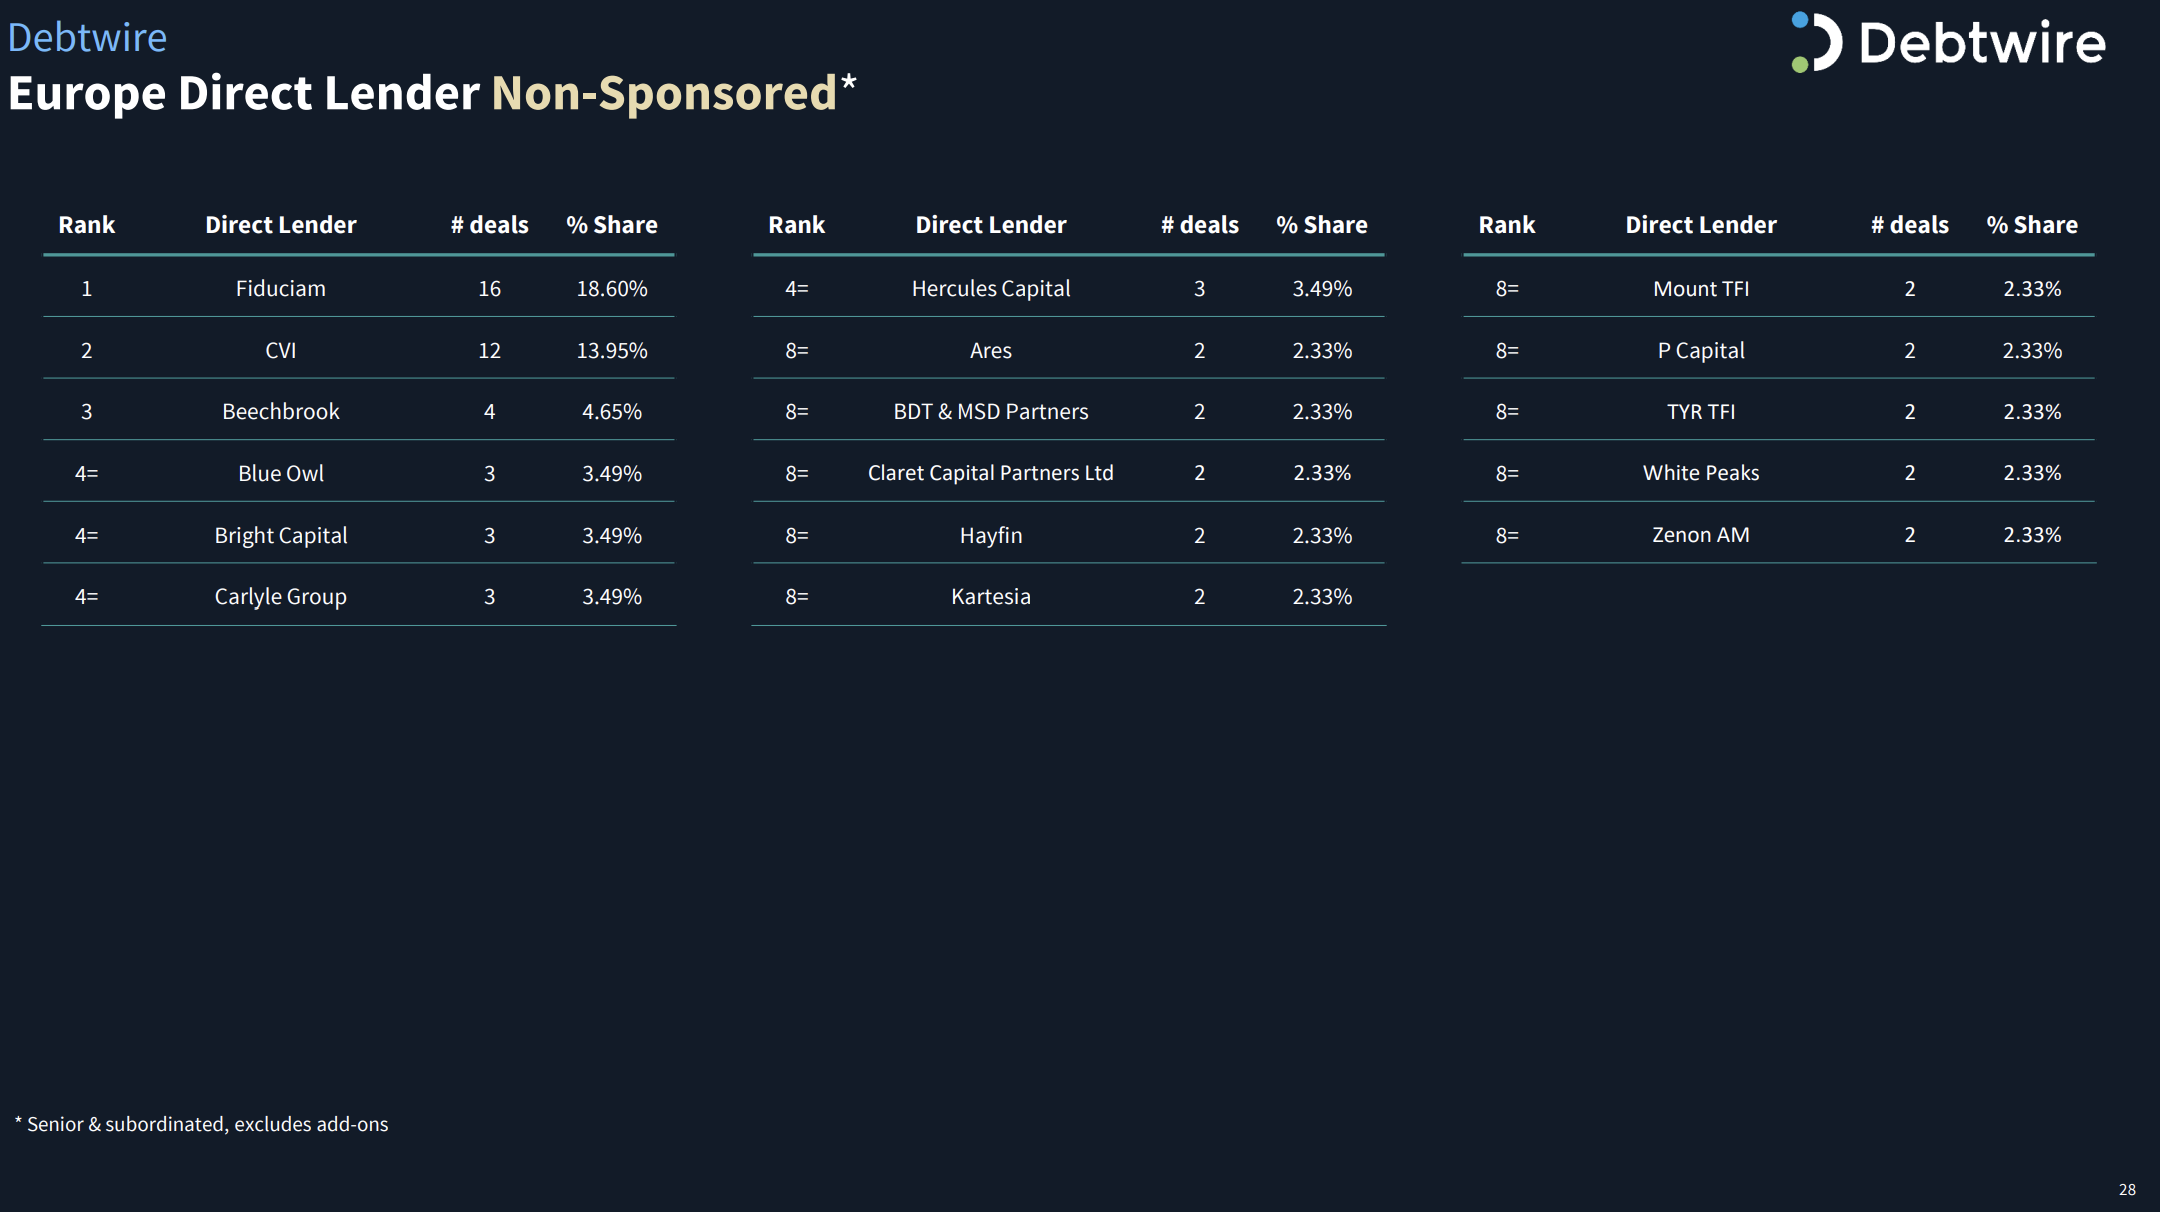2160x1212 pixels.
Task: Click the Blue Owl lender name
Action: tap(281, 473)
